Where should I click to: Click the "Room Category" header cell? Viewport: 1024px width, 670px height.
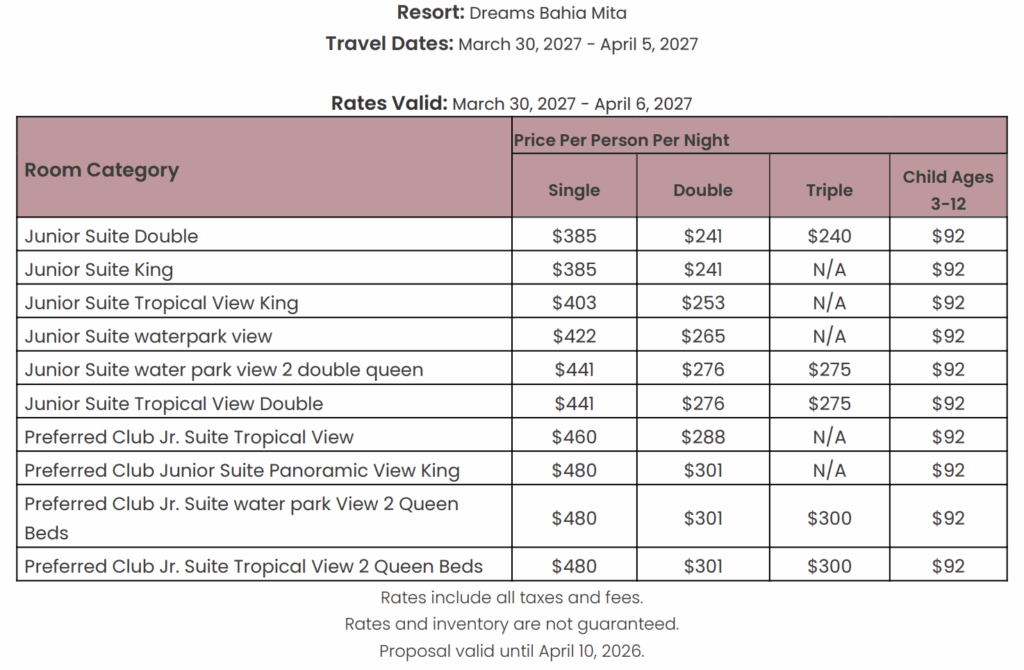[102, 169]
